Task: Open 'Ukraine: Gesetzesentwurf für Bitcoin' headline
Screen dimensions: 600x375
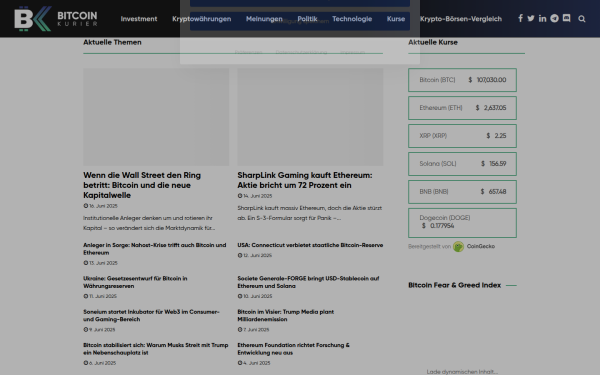Action: click(x=135, y=282)
